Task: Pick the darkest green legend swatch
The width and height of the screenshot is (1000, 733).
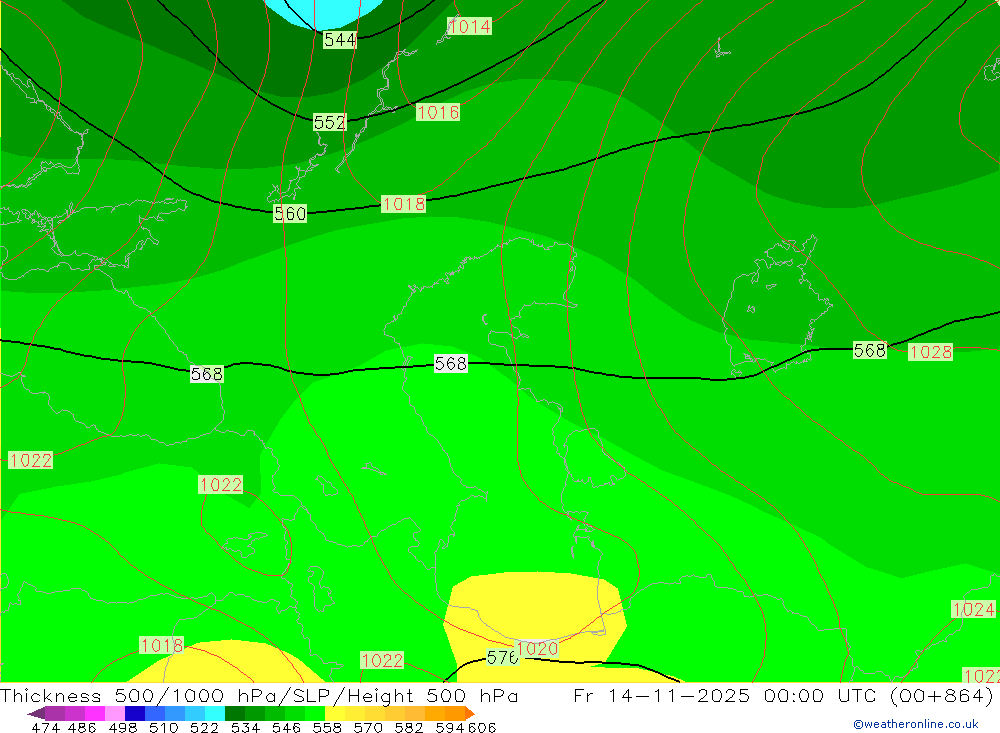Action: point(235,713)
